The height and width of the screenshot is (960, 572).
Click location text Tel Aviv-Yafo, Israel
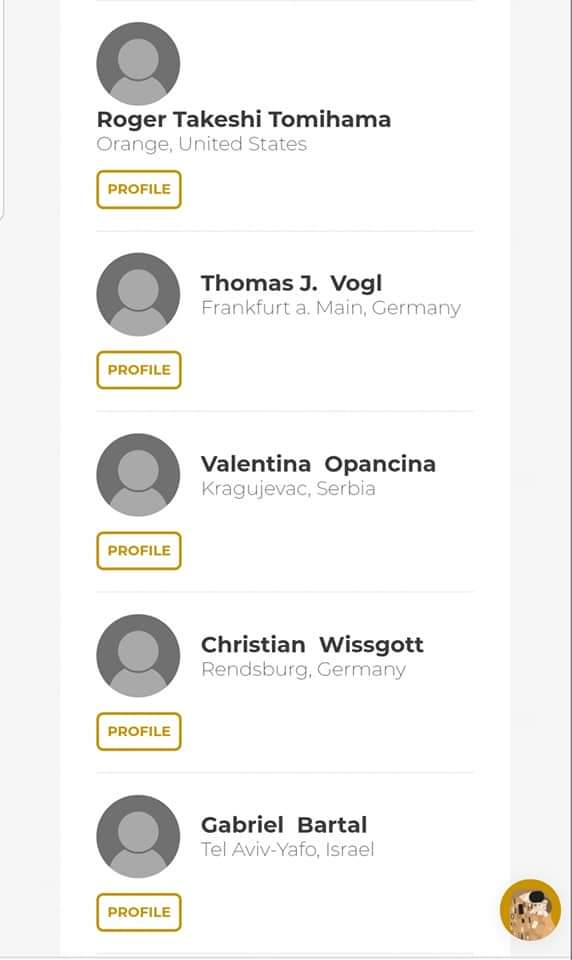[288, 850]
